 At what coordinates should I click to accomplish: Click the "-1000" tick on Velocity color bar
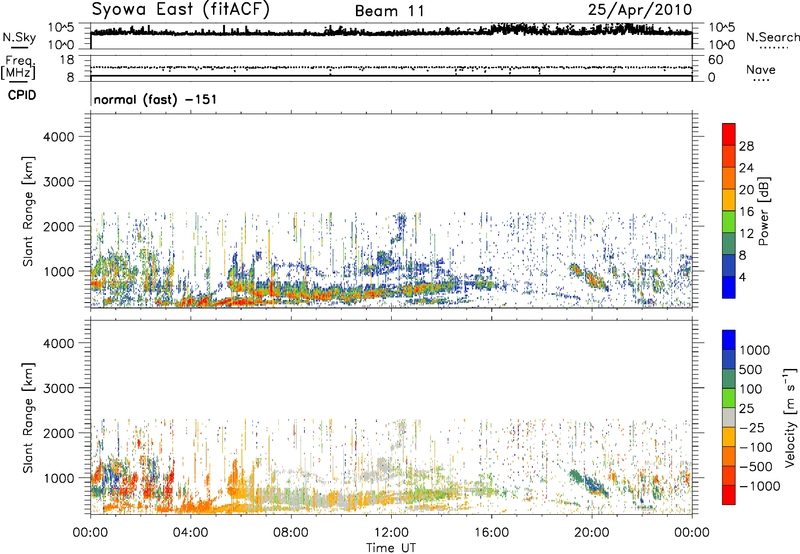click(759, 486)
